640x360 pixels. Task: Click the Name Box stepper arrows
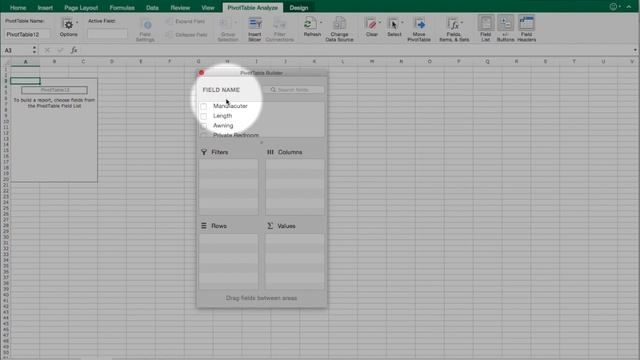pyautogui.click(x=34, y=50)
